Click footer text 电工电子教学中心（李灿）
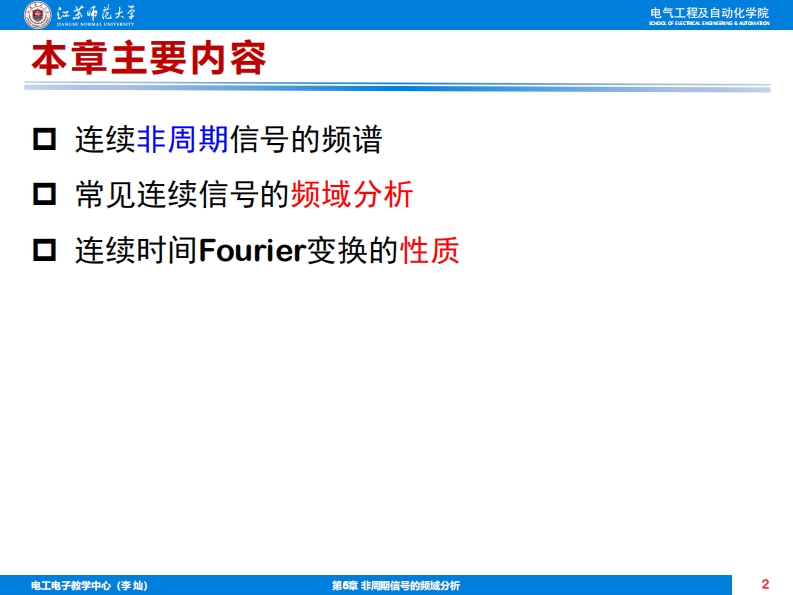 coord(89,585)
